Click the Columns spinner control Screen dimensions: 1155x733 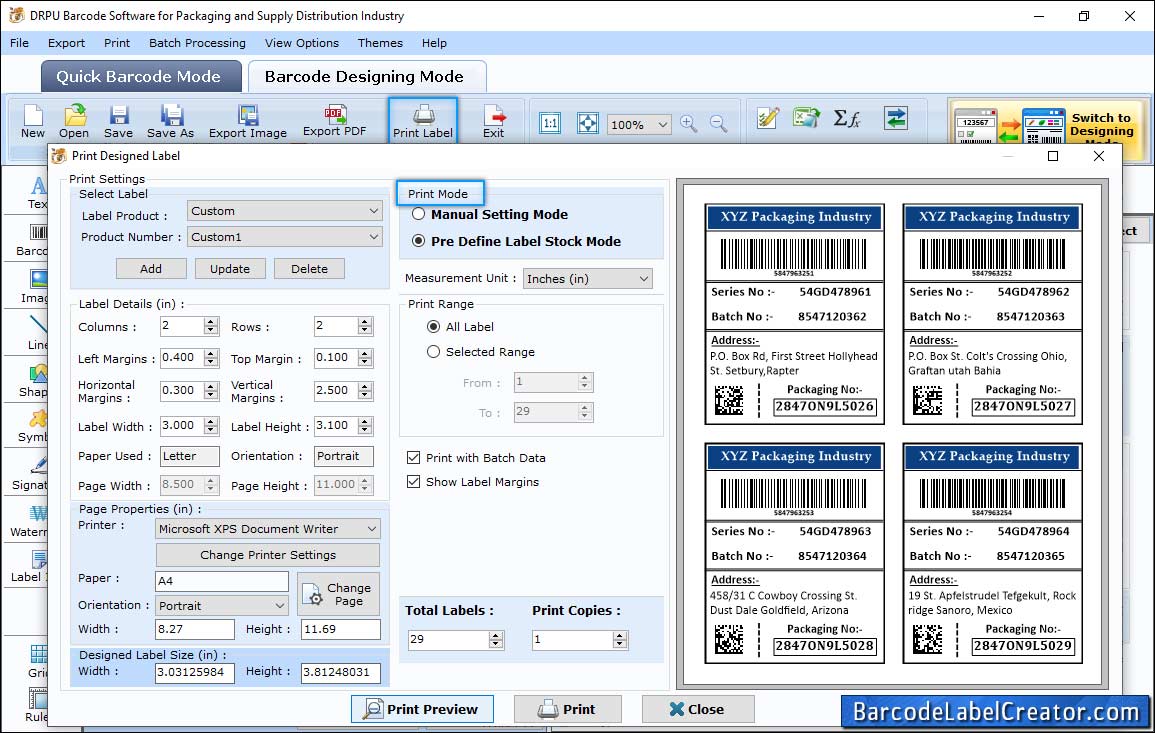tap(211, 326)
